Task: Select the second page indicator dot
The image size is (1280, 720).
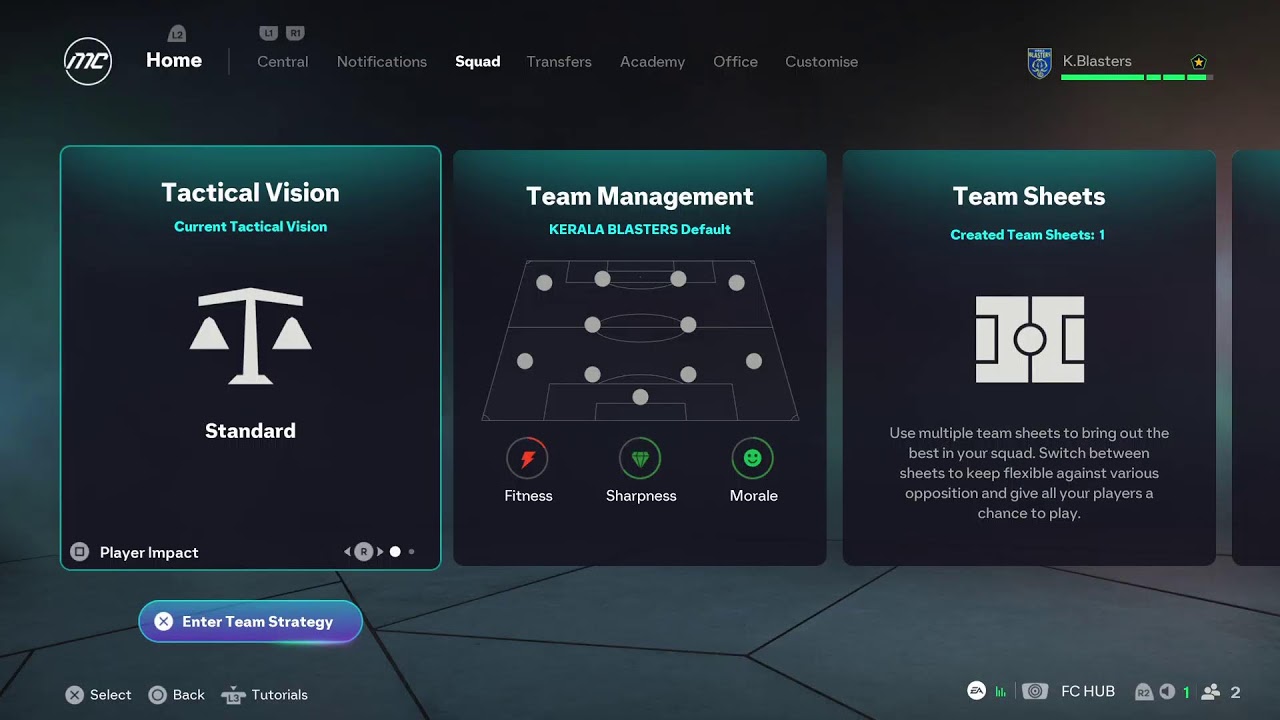Action: click(x=411, y=552)
